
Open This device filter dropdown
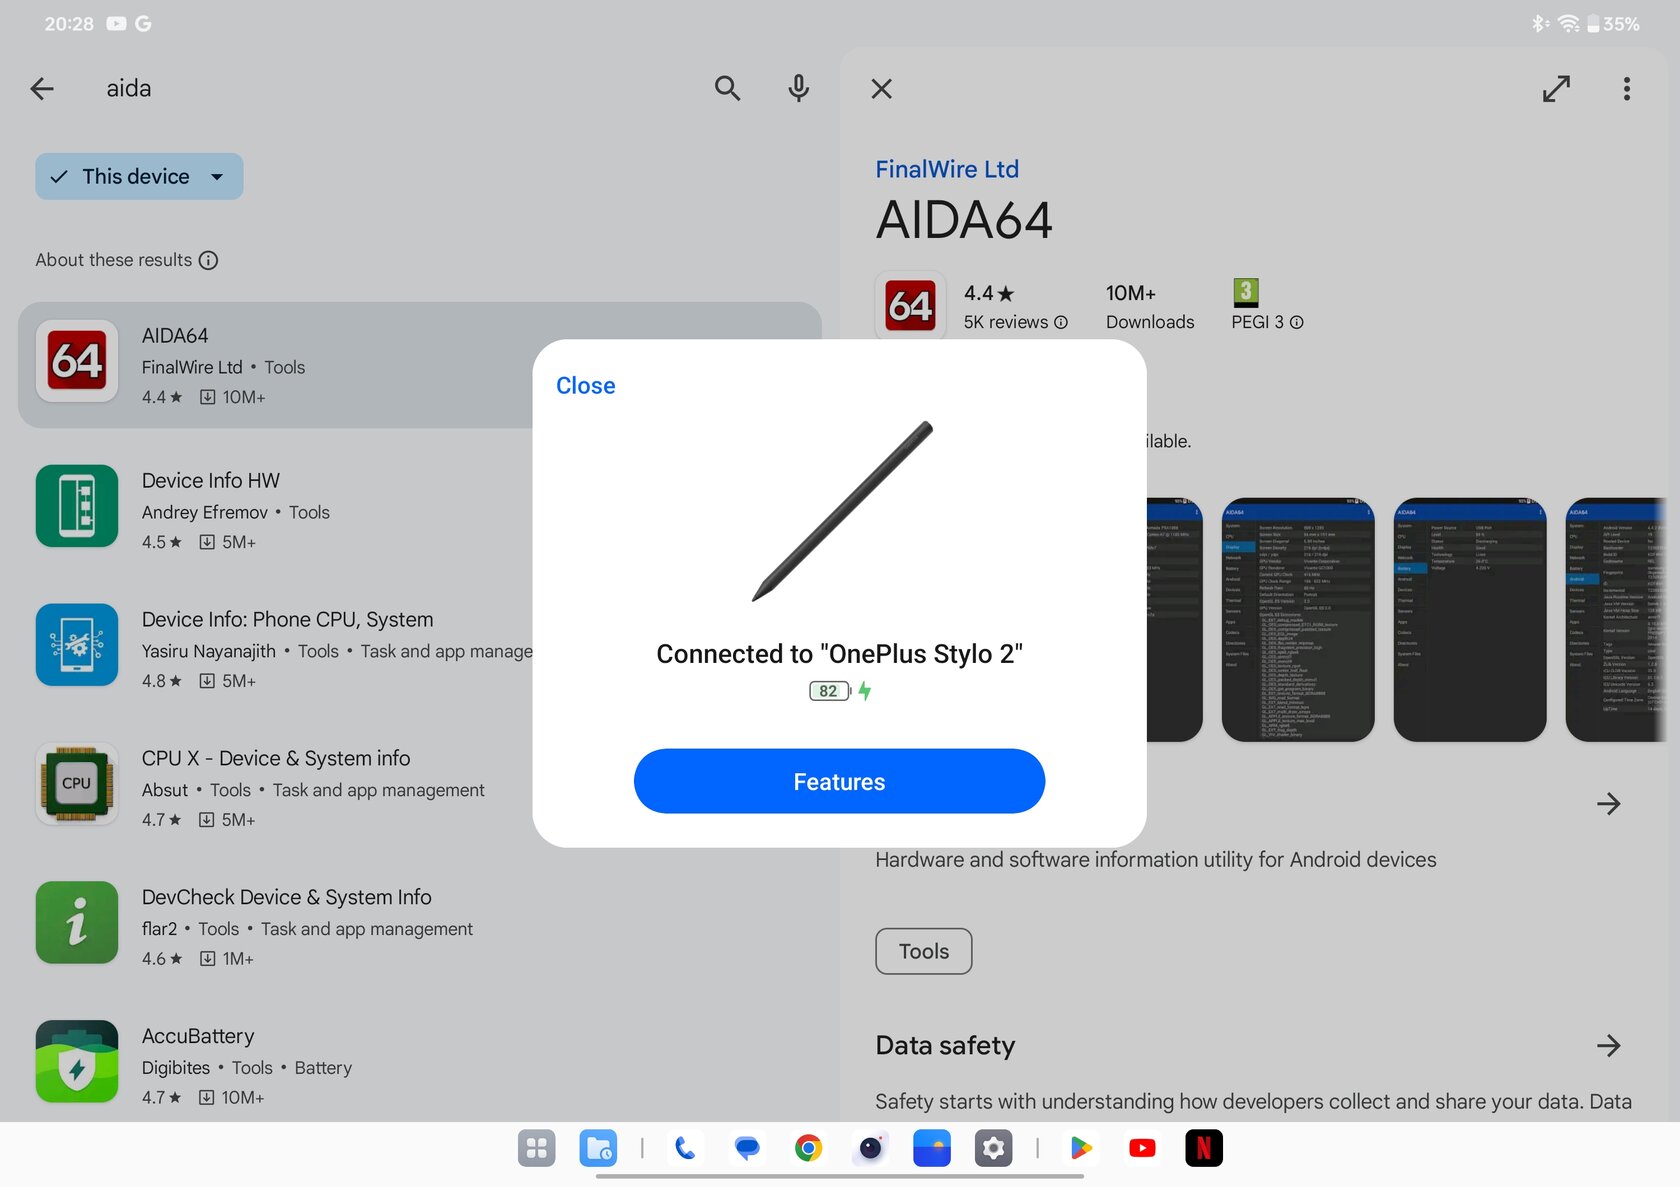tap(139, 176)
